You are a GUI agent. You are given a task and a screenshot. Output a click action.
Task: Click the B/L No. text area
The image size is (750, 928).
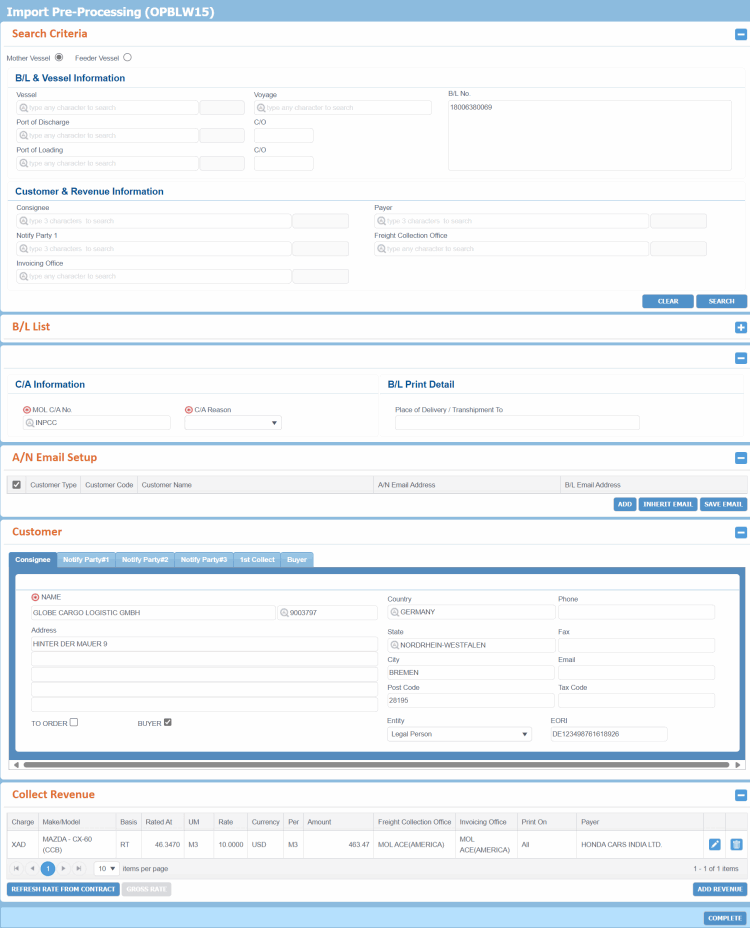[x=590, y=136]
